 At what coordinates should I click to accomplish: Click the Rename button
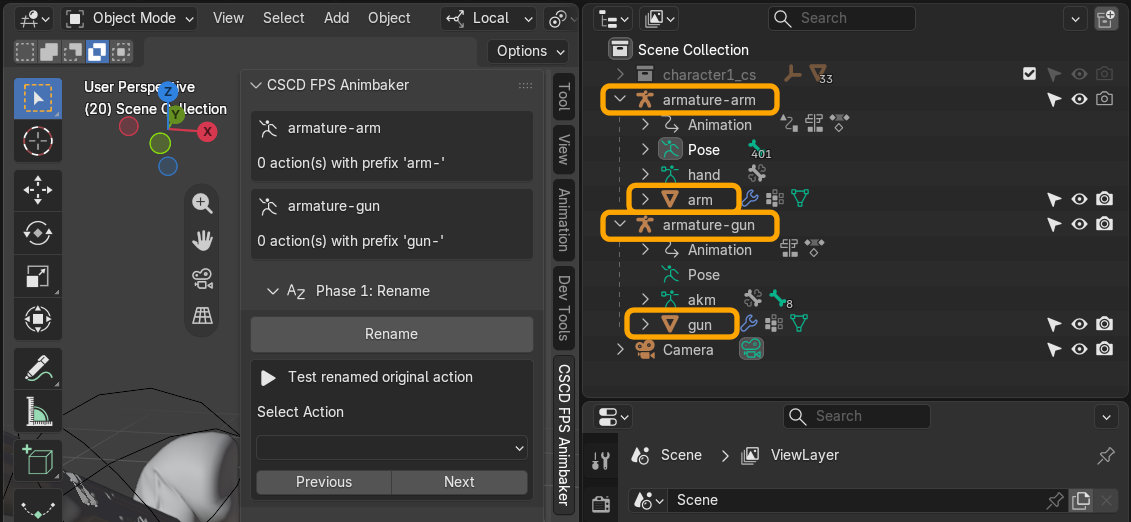(392, 334)
